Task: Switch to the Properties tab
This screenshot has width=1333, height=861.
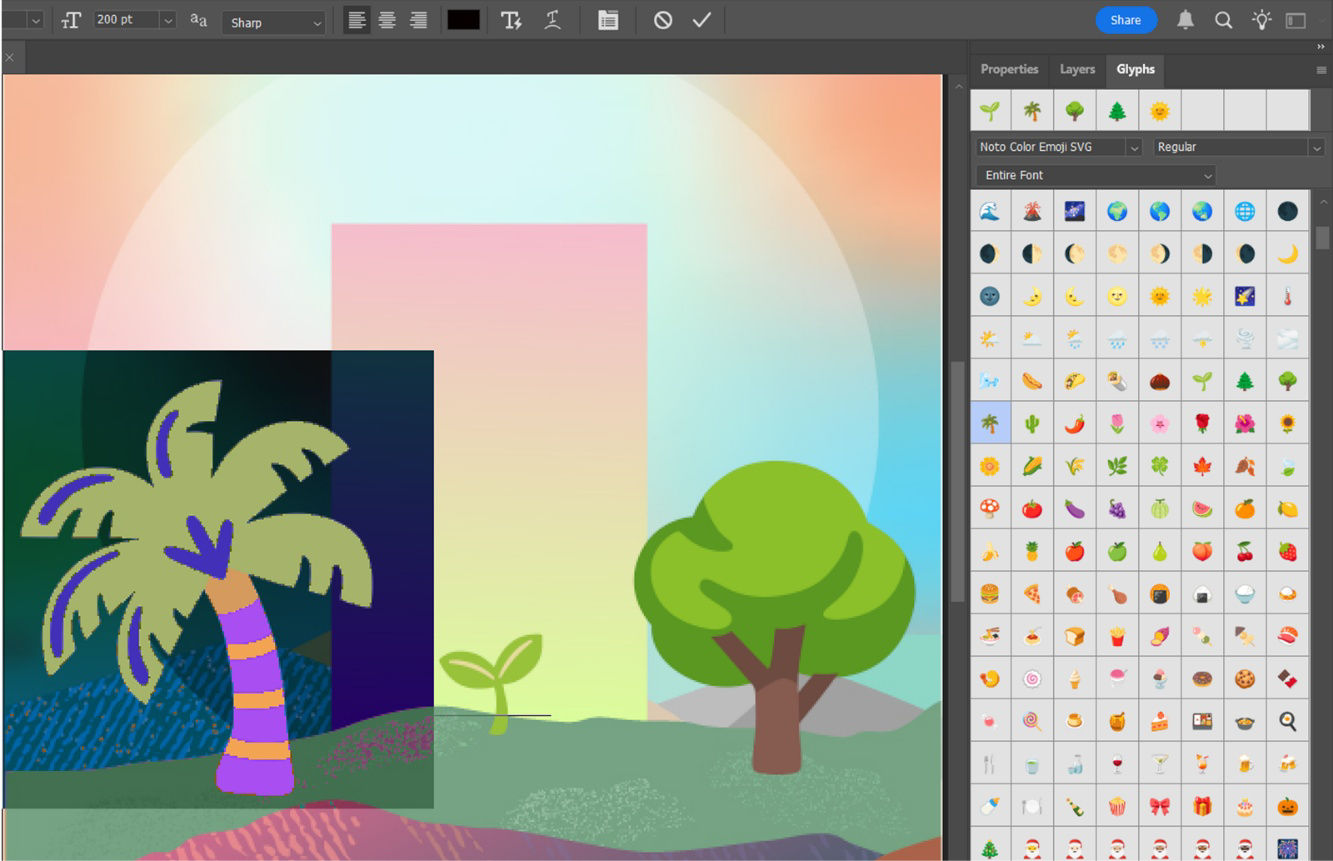Action: pos(1009,69)
